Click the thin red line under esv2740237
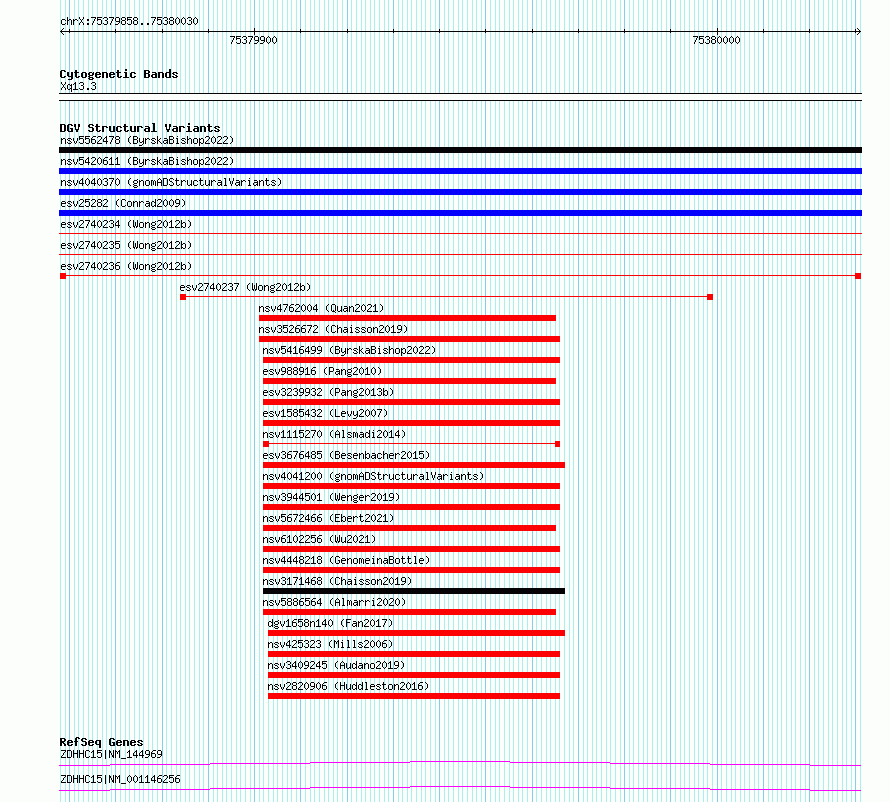 click(x=446, y=297)
